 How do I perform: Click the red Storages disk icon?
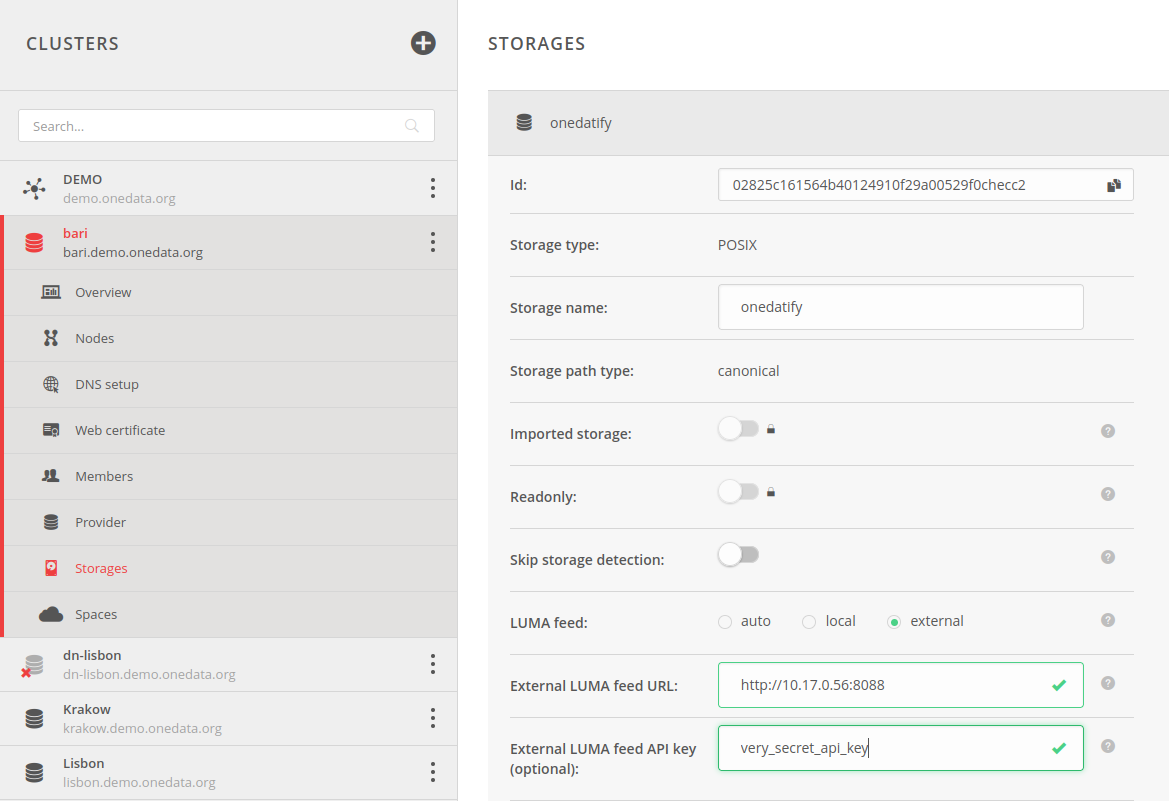[51, 568]
